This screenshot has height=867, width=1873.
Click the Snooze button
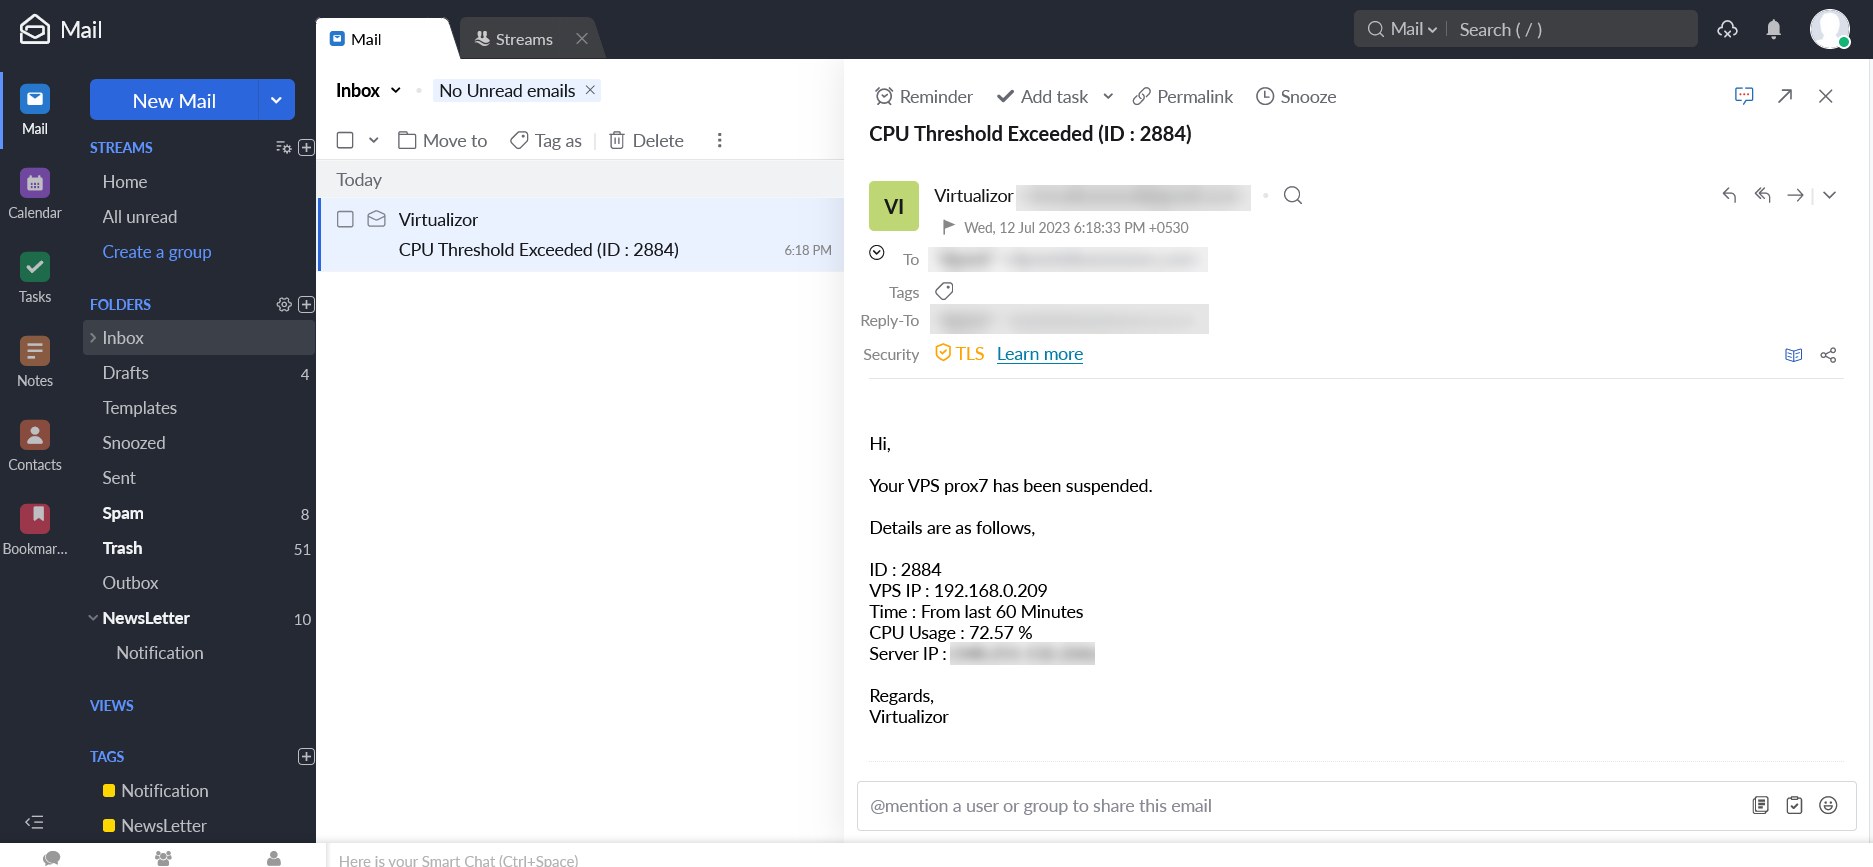1296,96
